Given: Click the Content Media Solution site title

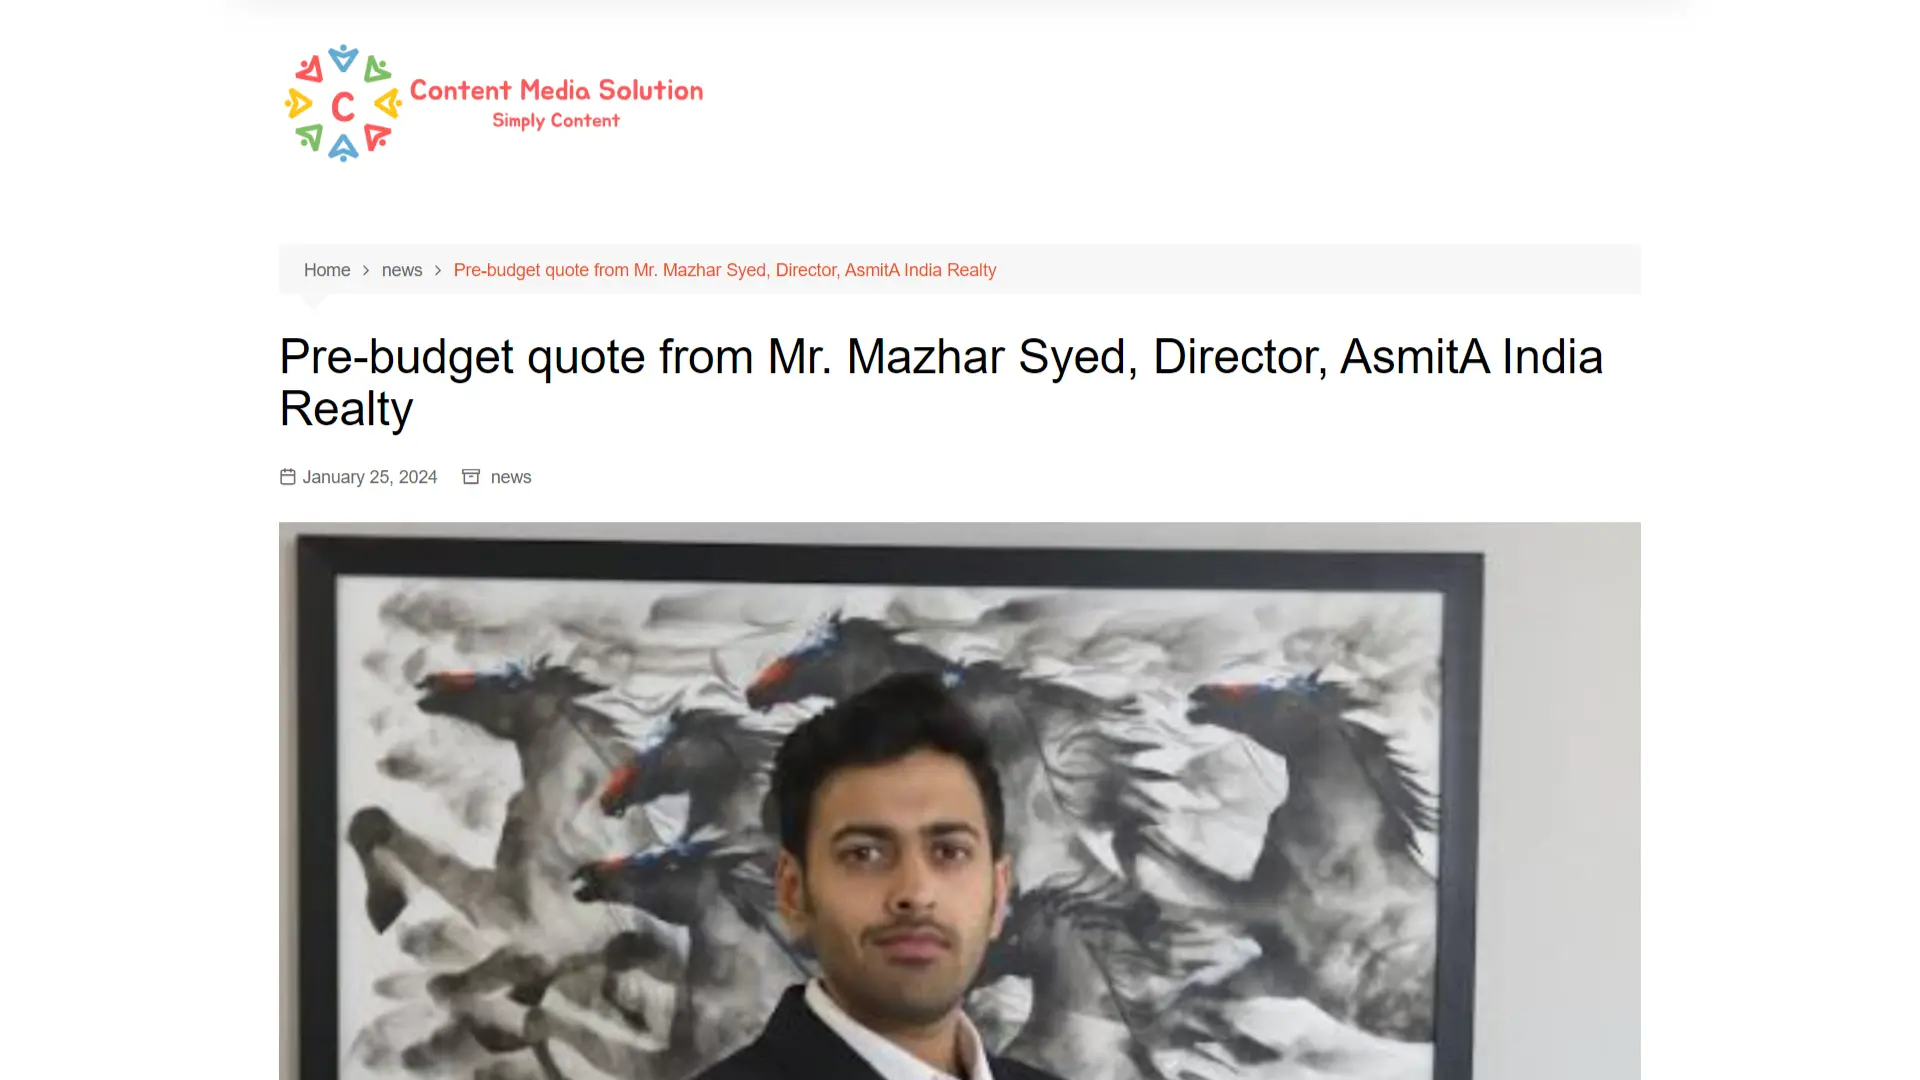Looking at the screenshot, I should click(x=556, y=90).
